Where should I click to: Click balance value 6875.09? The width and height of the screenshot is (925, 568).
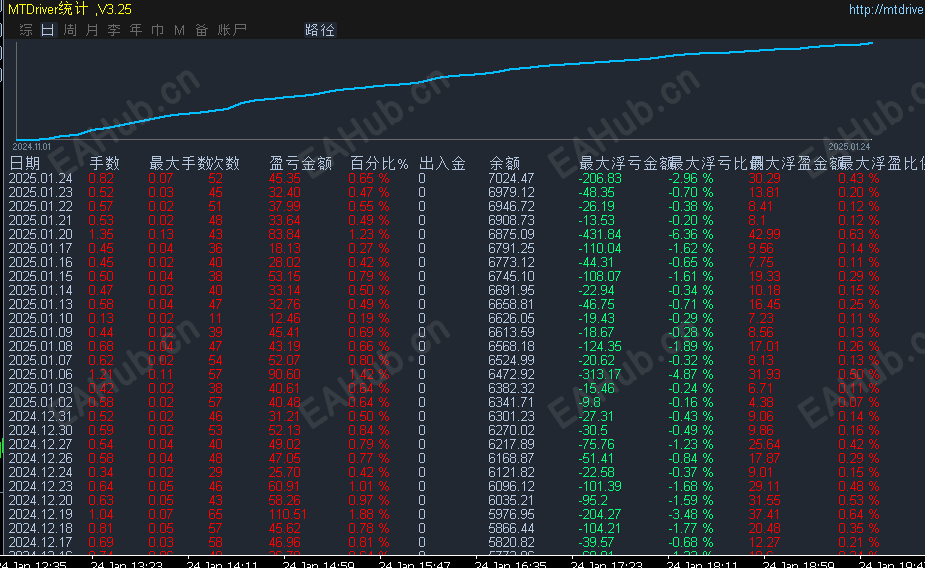pyautogui.click(x=511, y=234)
